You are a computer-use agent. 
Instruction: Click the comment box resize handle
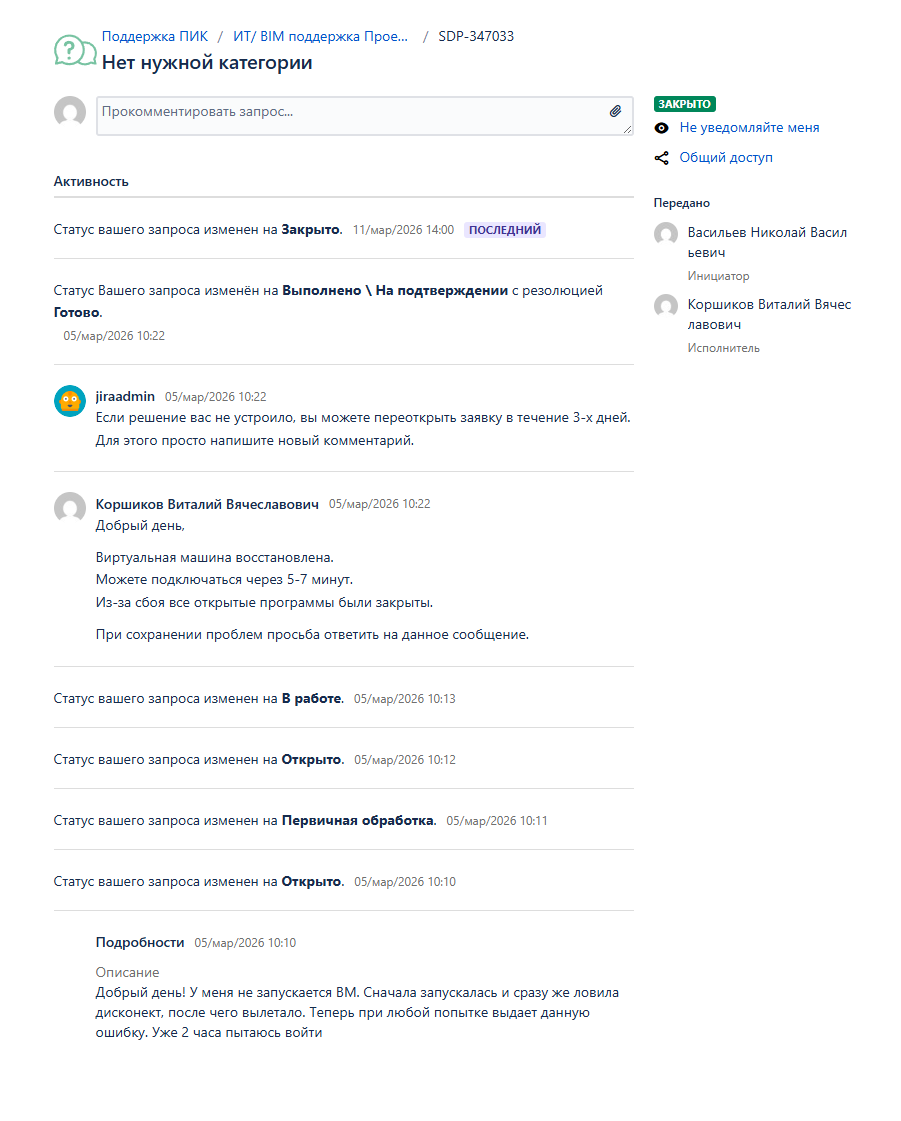pos(627,129)
